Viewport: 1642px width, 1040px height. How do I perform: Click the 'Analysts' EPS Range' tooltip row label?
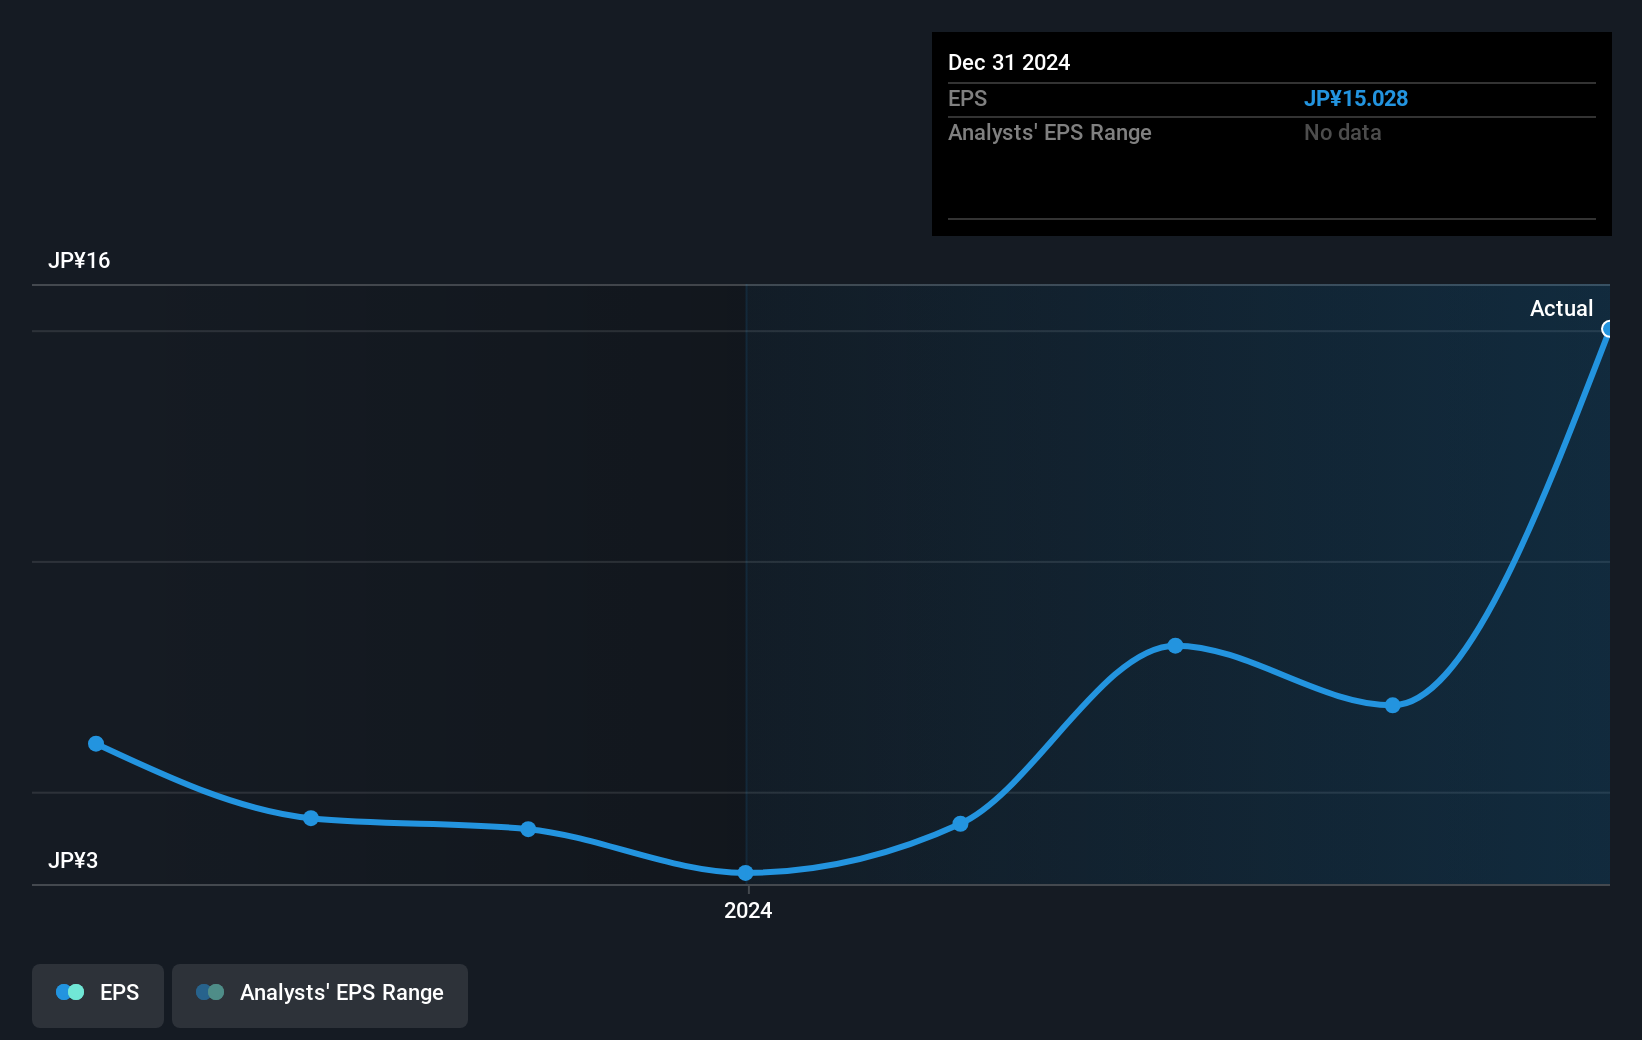pyautogui.click(x=1049, y=132)
